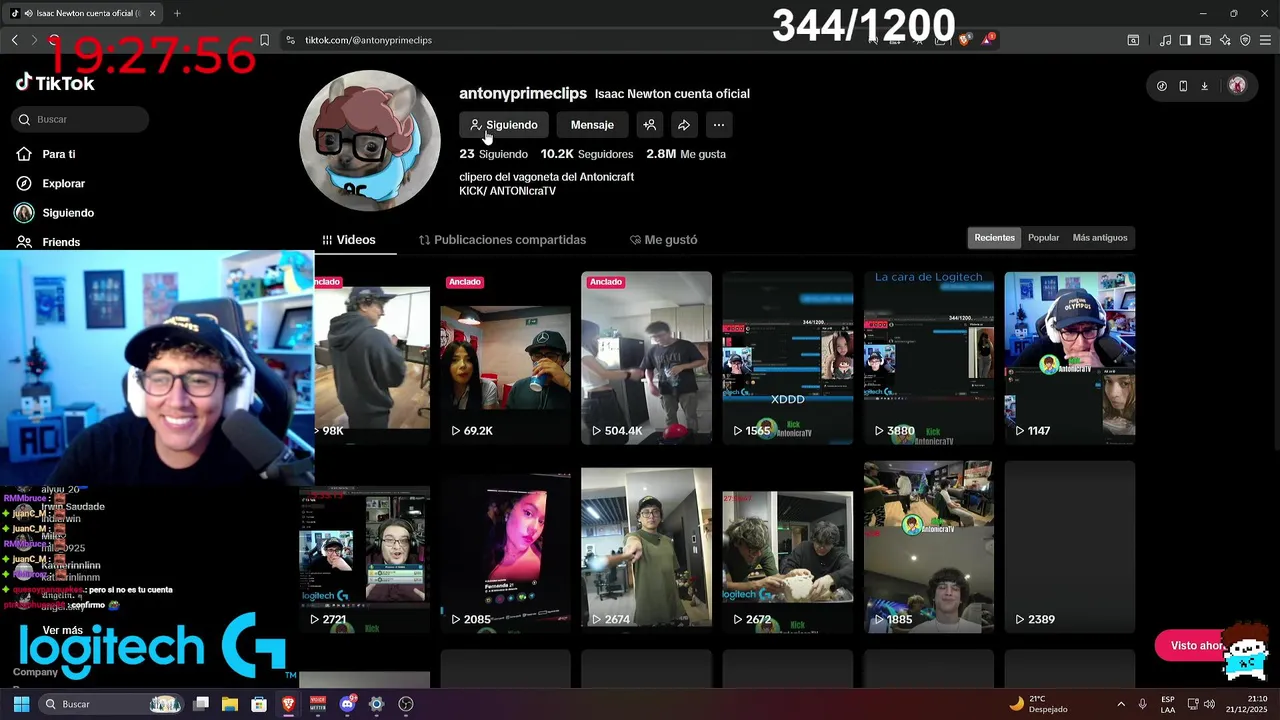Open the three-dots more options menu
1280x720 pixels.
719,125
